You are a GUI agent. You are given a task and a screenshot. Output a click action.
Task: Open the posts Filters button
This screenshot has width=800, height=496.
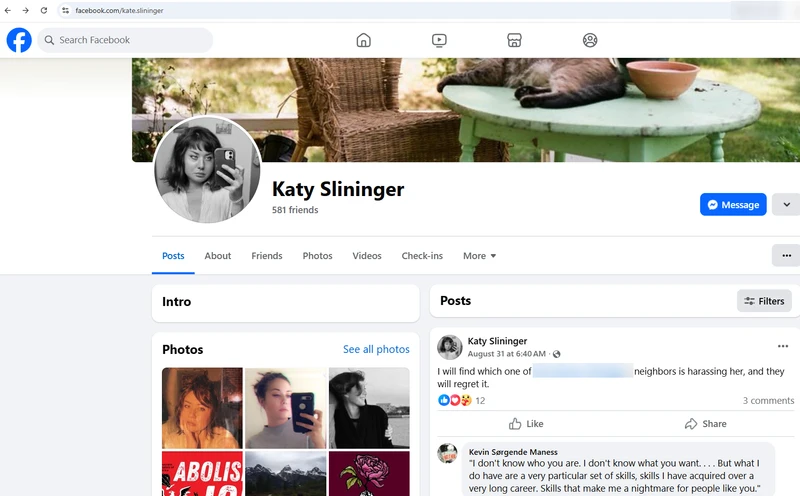[x=764, y=301]
